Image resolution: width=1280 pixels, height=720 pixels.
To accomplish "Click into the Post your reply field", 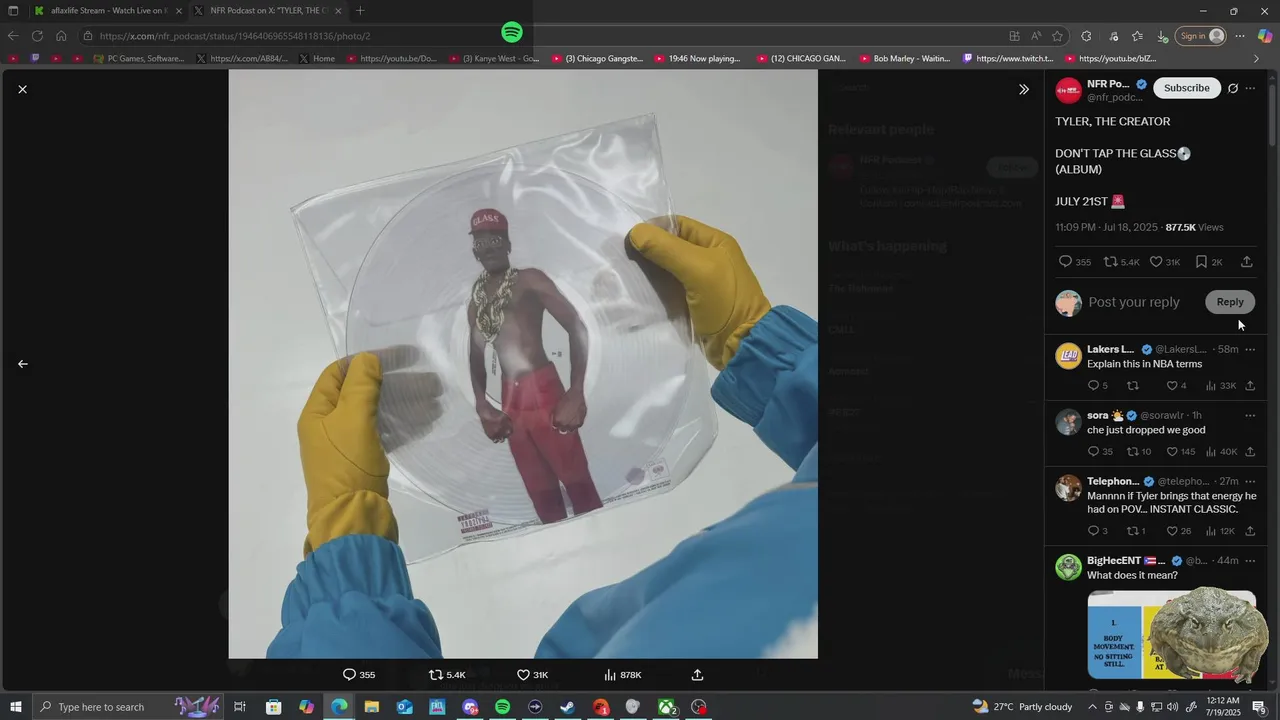I will coord(1134,302).
